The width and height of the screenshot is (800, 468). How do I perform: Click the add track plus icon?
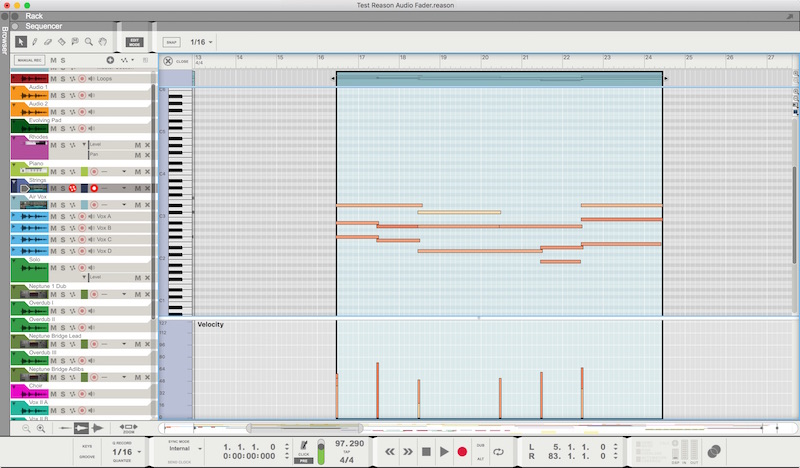[110, 61]
